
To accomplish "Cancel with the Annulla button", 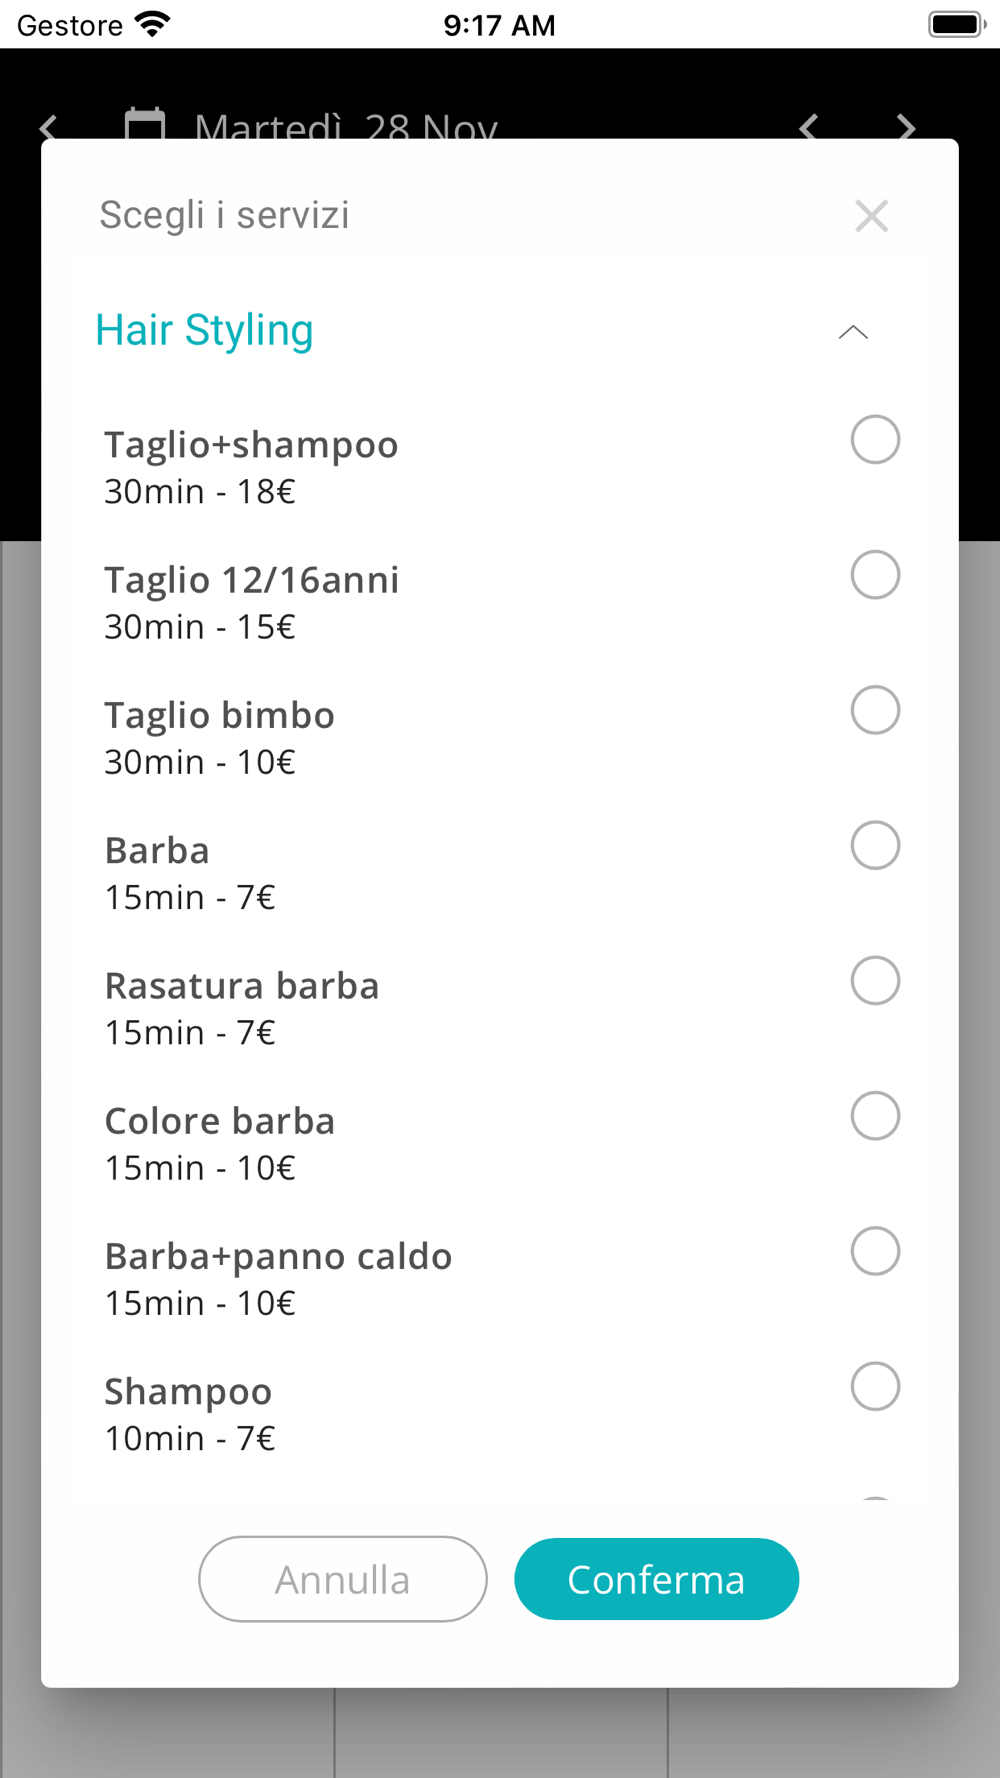I will pyautogui.click(x=343, y=1579).
